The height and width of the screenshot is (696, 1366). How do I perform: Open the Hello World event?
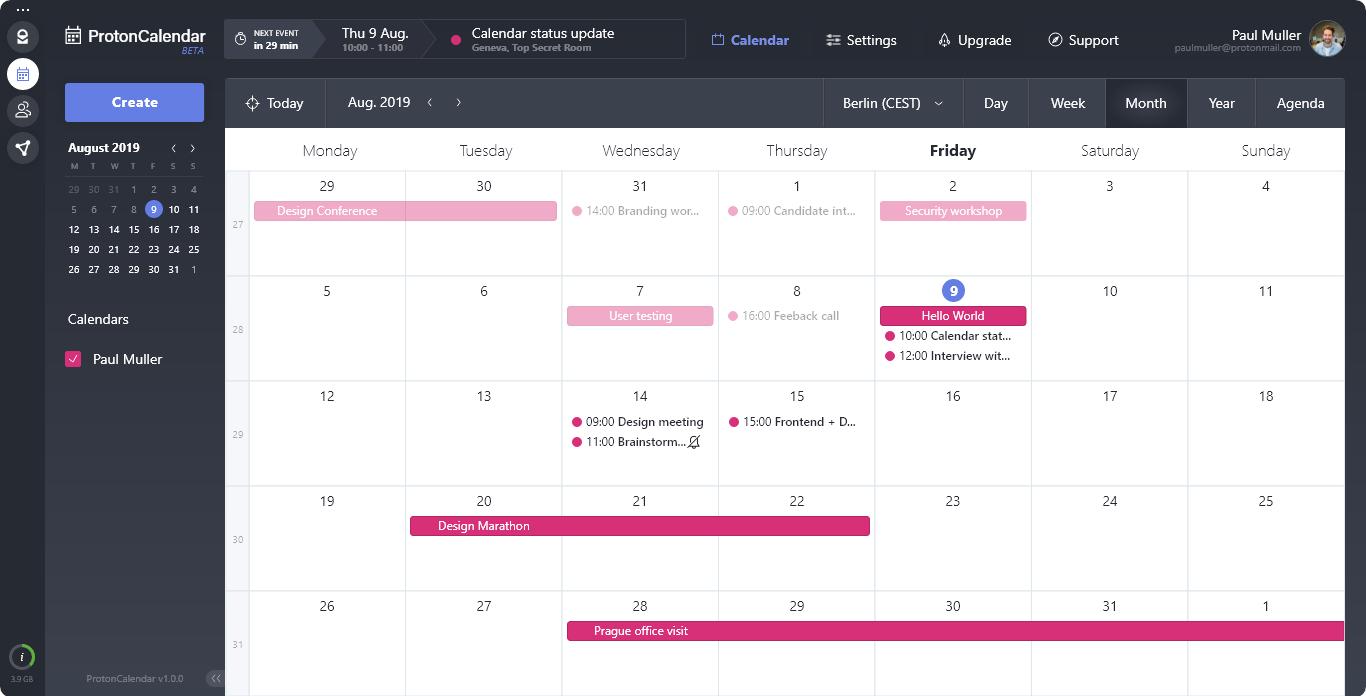[953, 316]
